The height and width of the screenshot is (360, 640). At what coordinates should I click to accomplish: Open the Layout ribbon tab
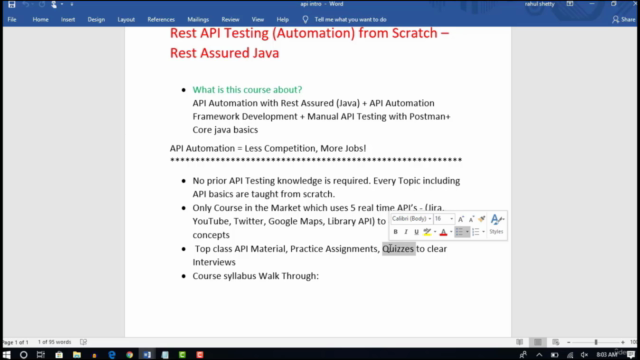tap(126, 20)
